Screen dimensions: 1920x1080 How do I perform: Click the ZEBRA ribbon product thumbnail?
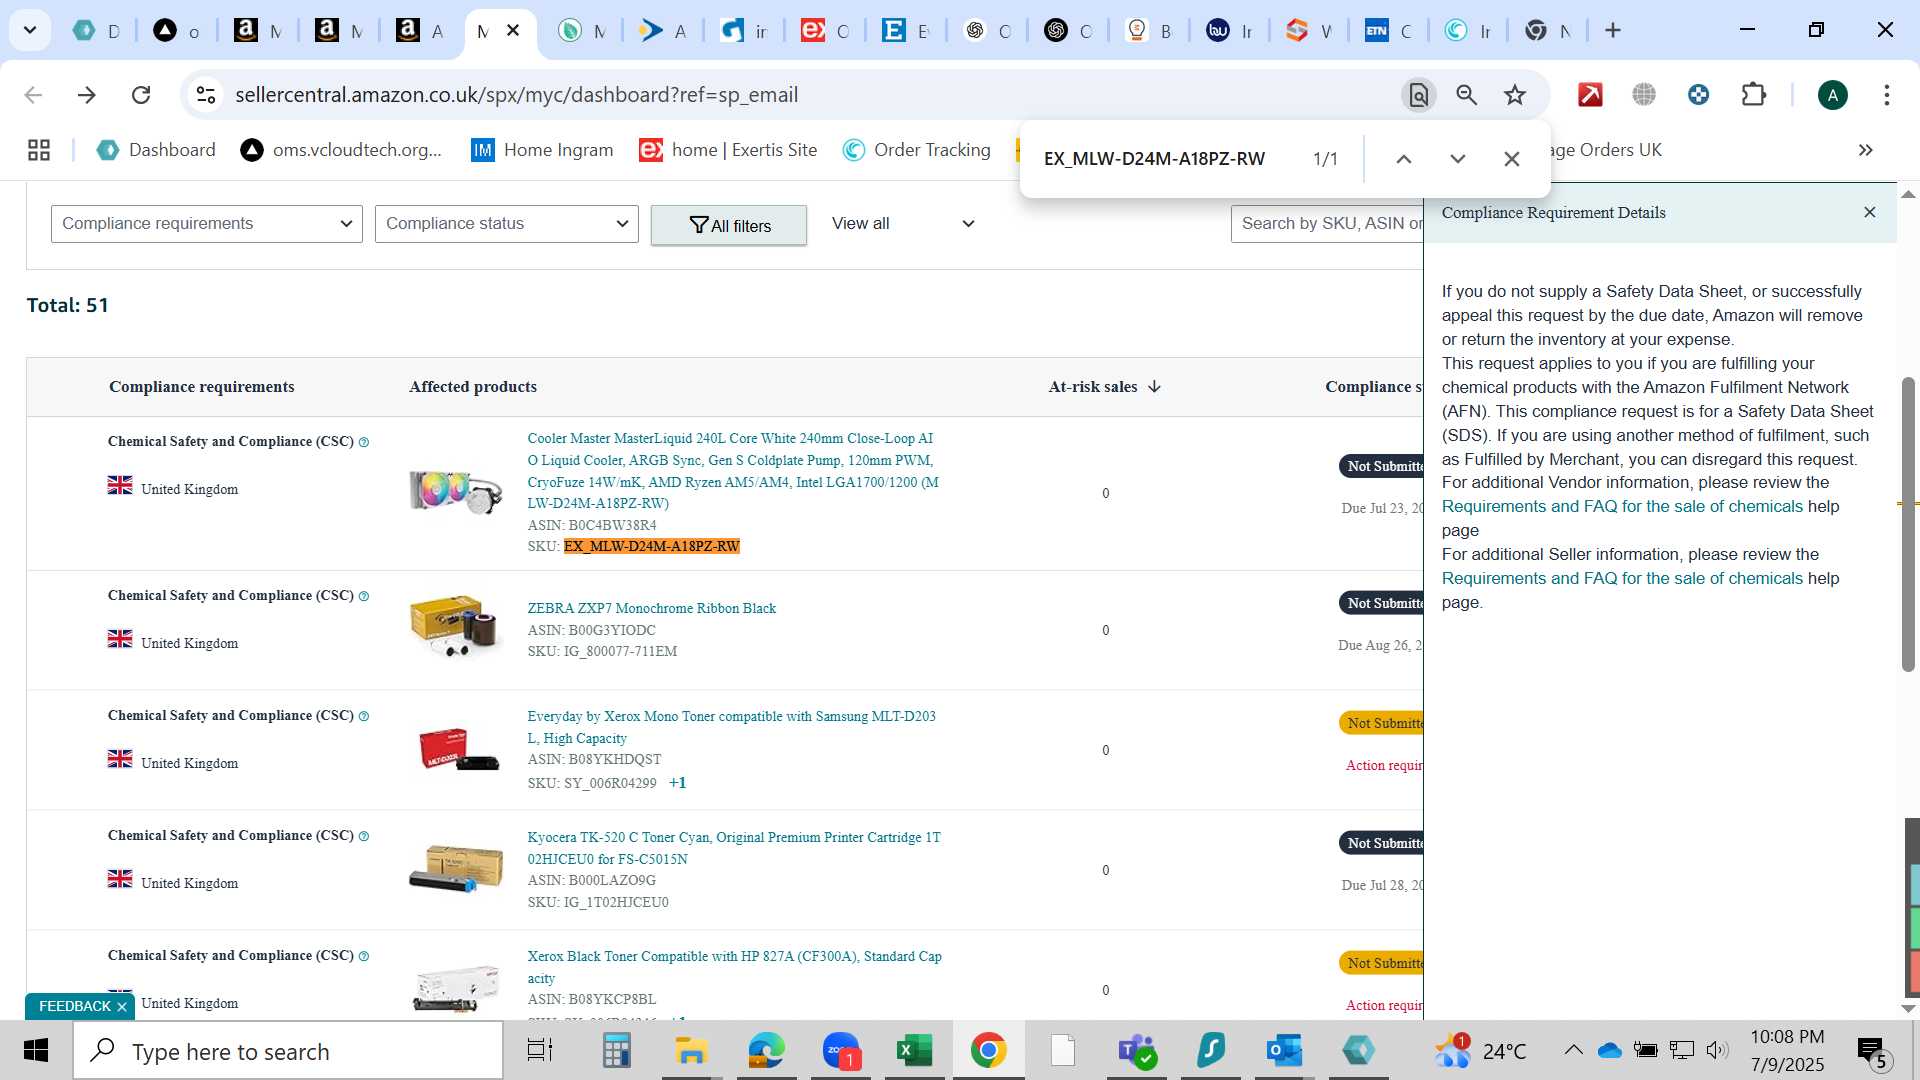tap(455, 627)
